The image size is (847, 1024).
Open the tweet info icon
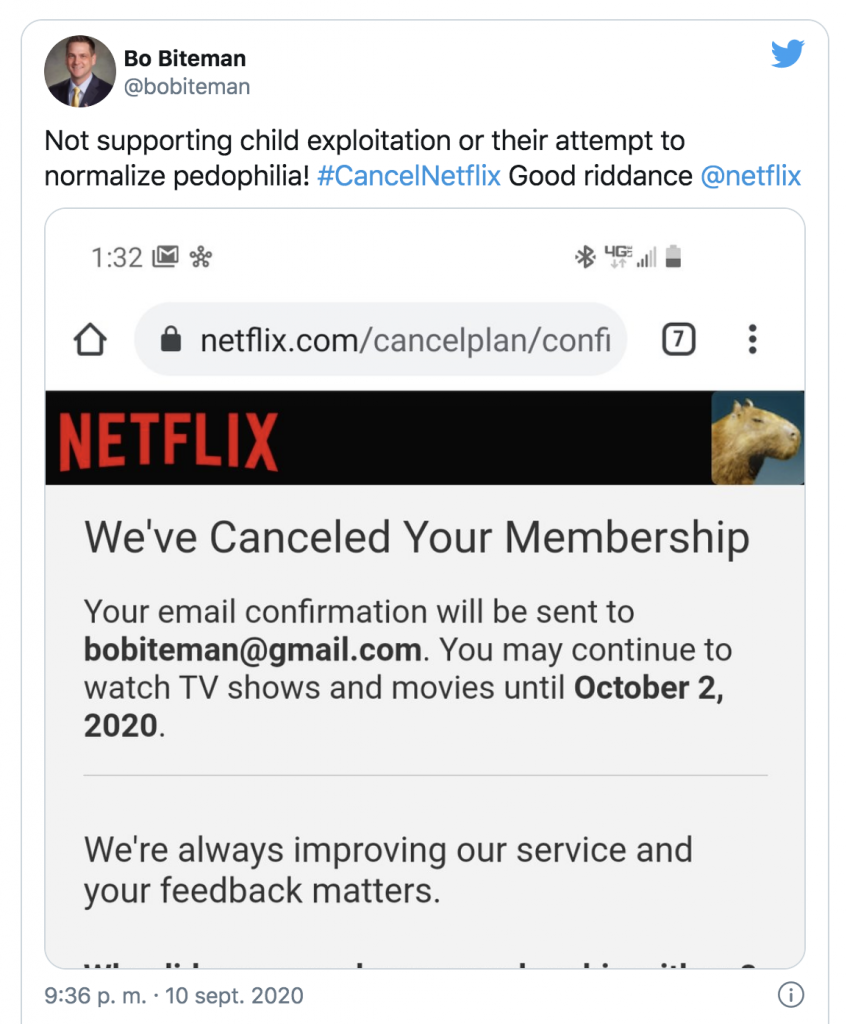[790, 996]
